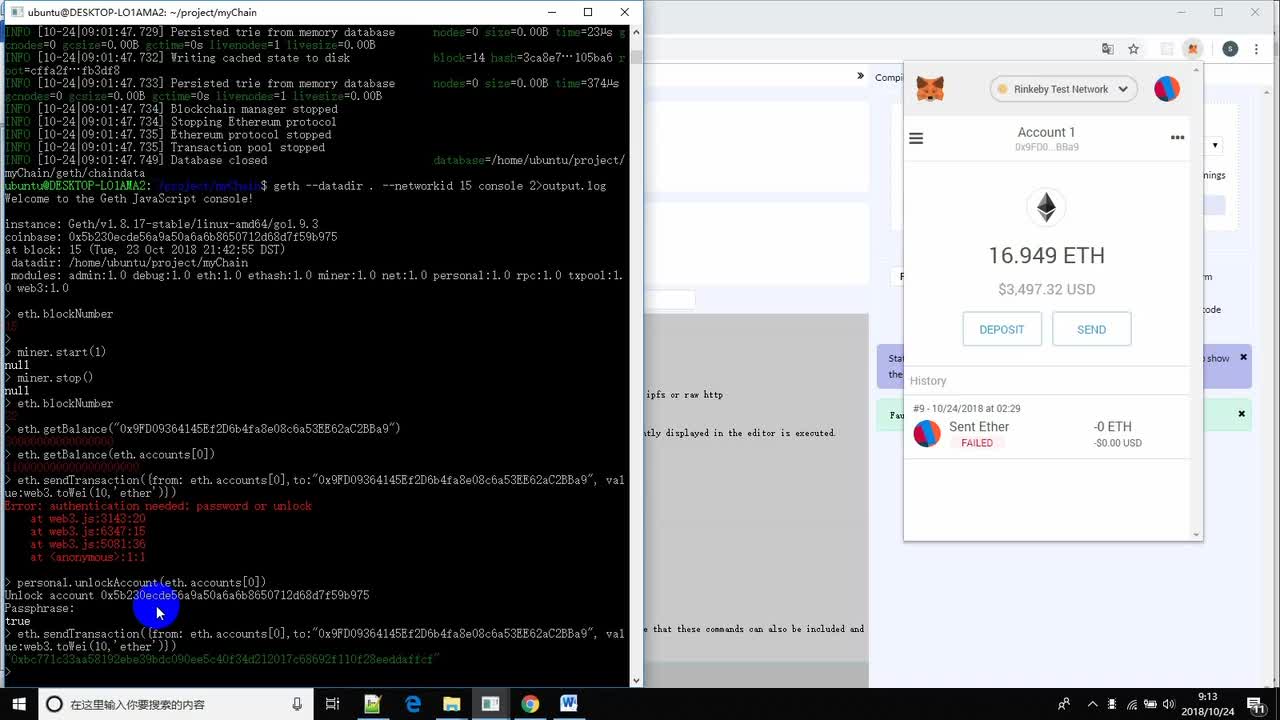The height and width of the screenshot is (720, 1280).
Task: Click terminal scrollbar up arrow
Action: coord(636,32)
